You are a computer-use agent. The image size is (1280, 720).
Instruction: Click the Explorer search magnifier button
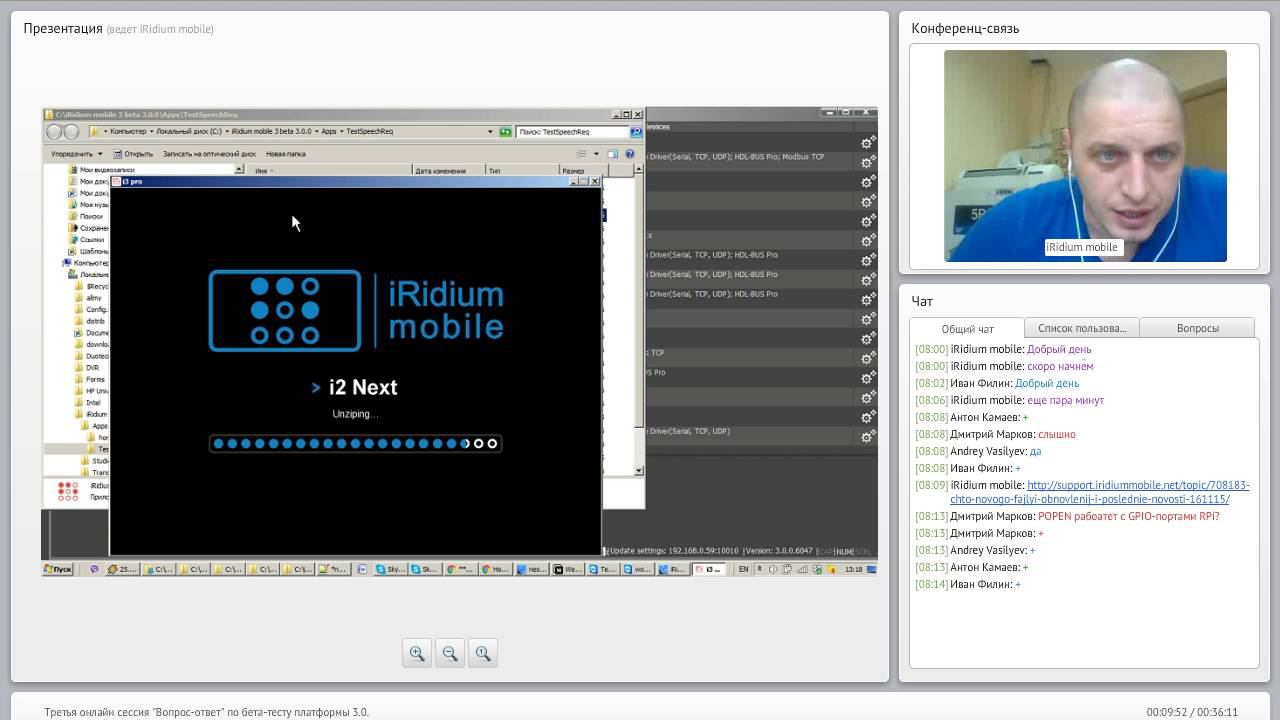[x=636, y=132]
